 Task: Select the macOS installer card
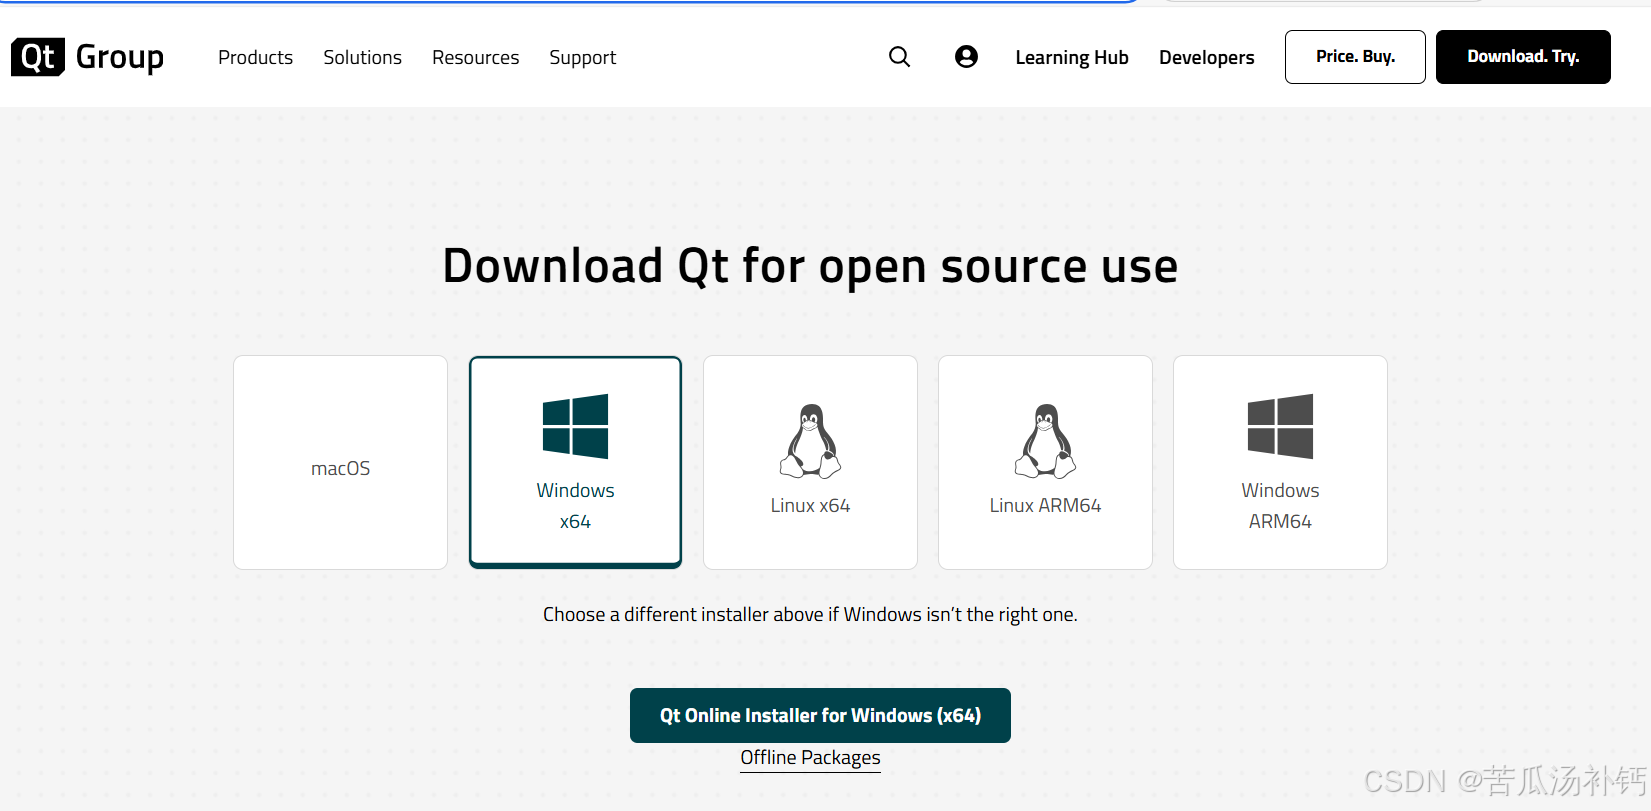click(x=340, y=462)
